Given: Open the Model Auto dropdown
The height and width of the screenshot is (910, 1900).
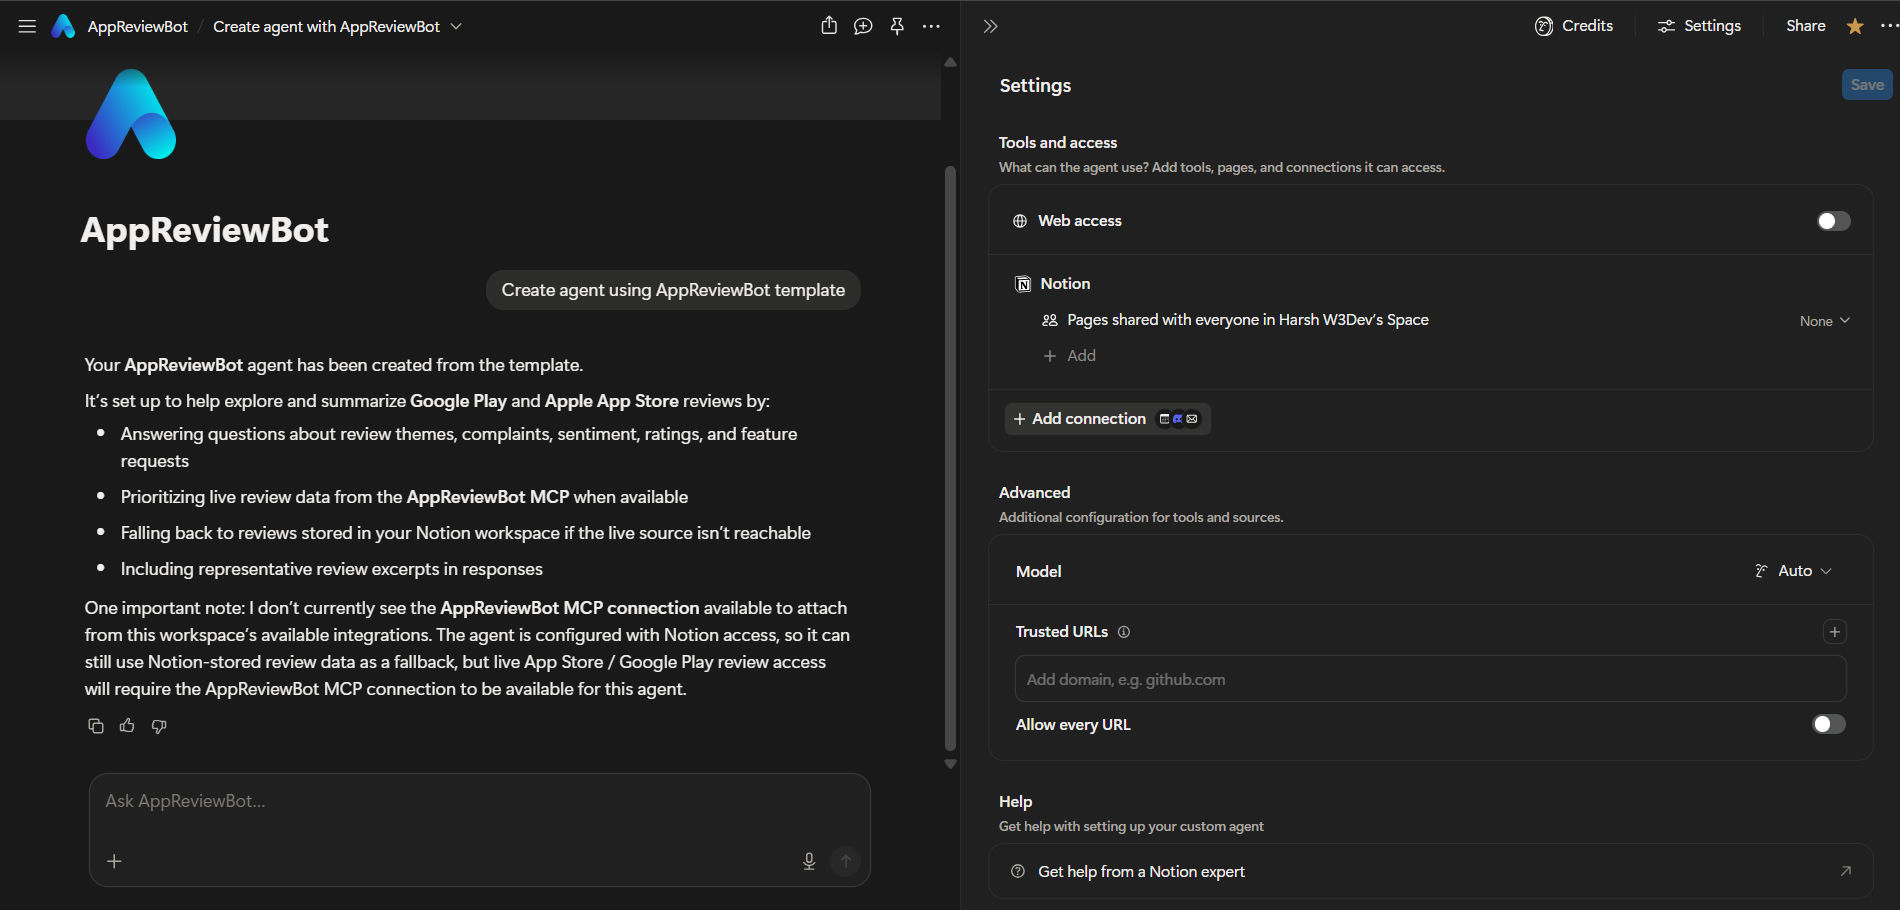Looking at the screenshot, I should click(1794, 571).
